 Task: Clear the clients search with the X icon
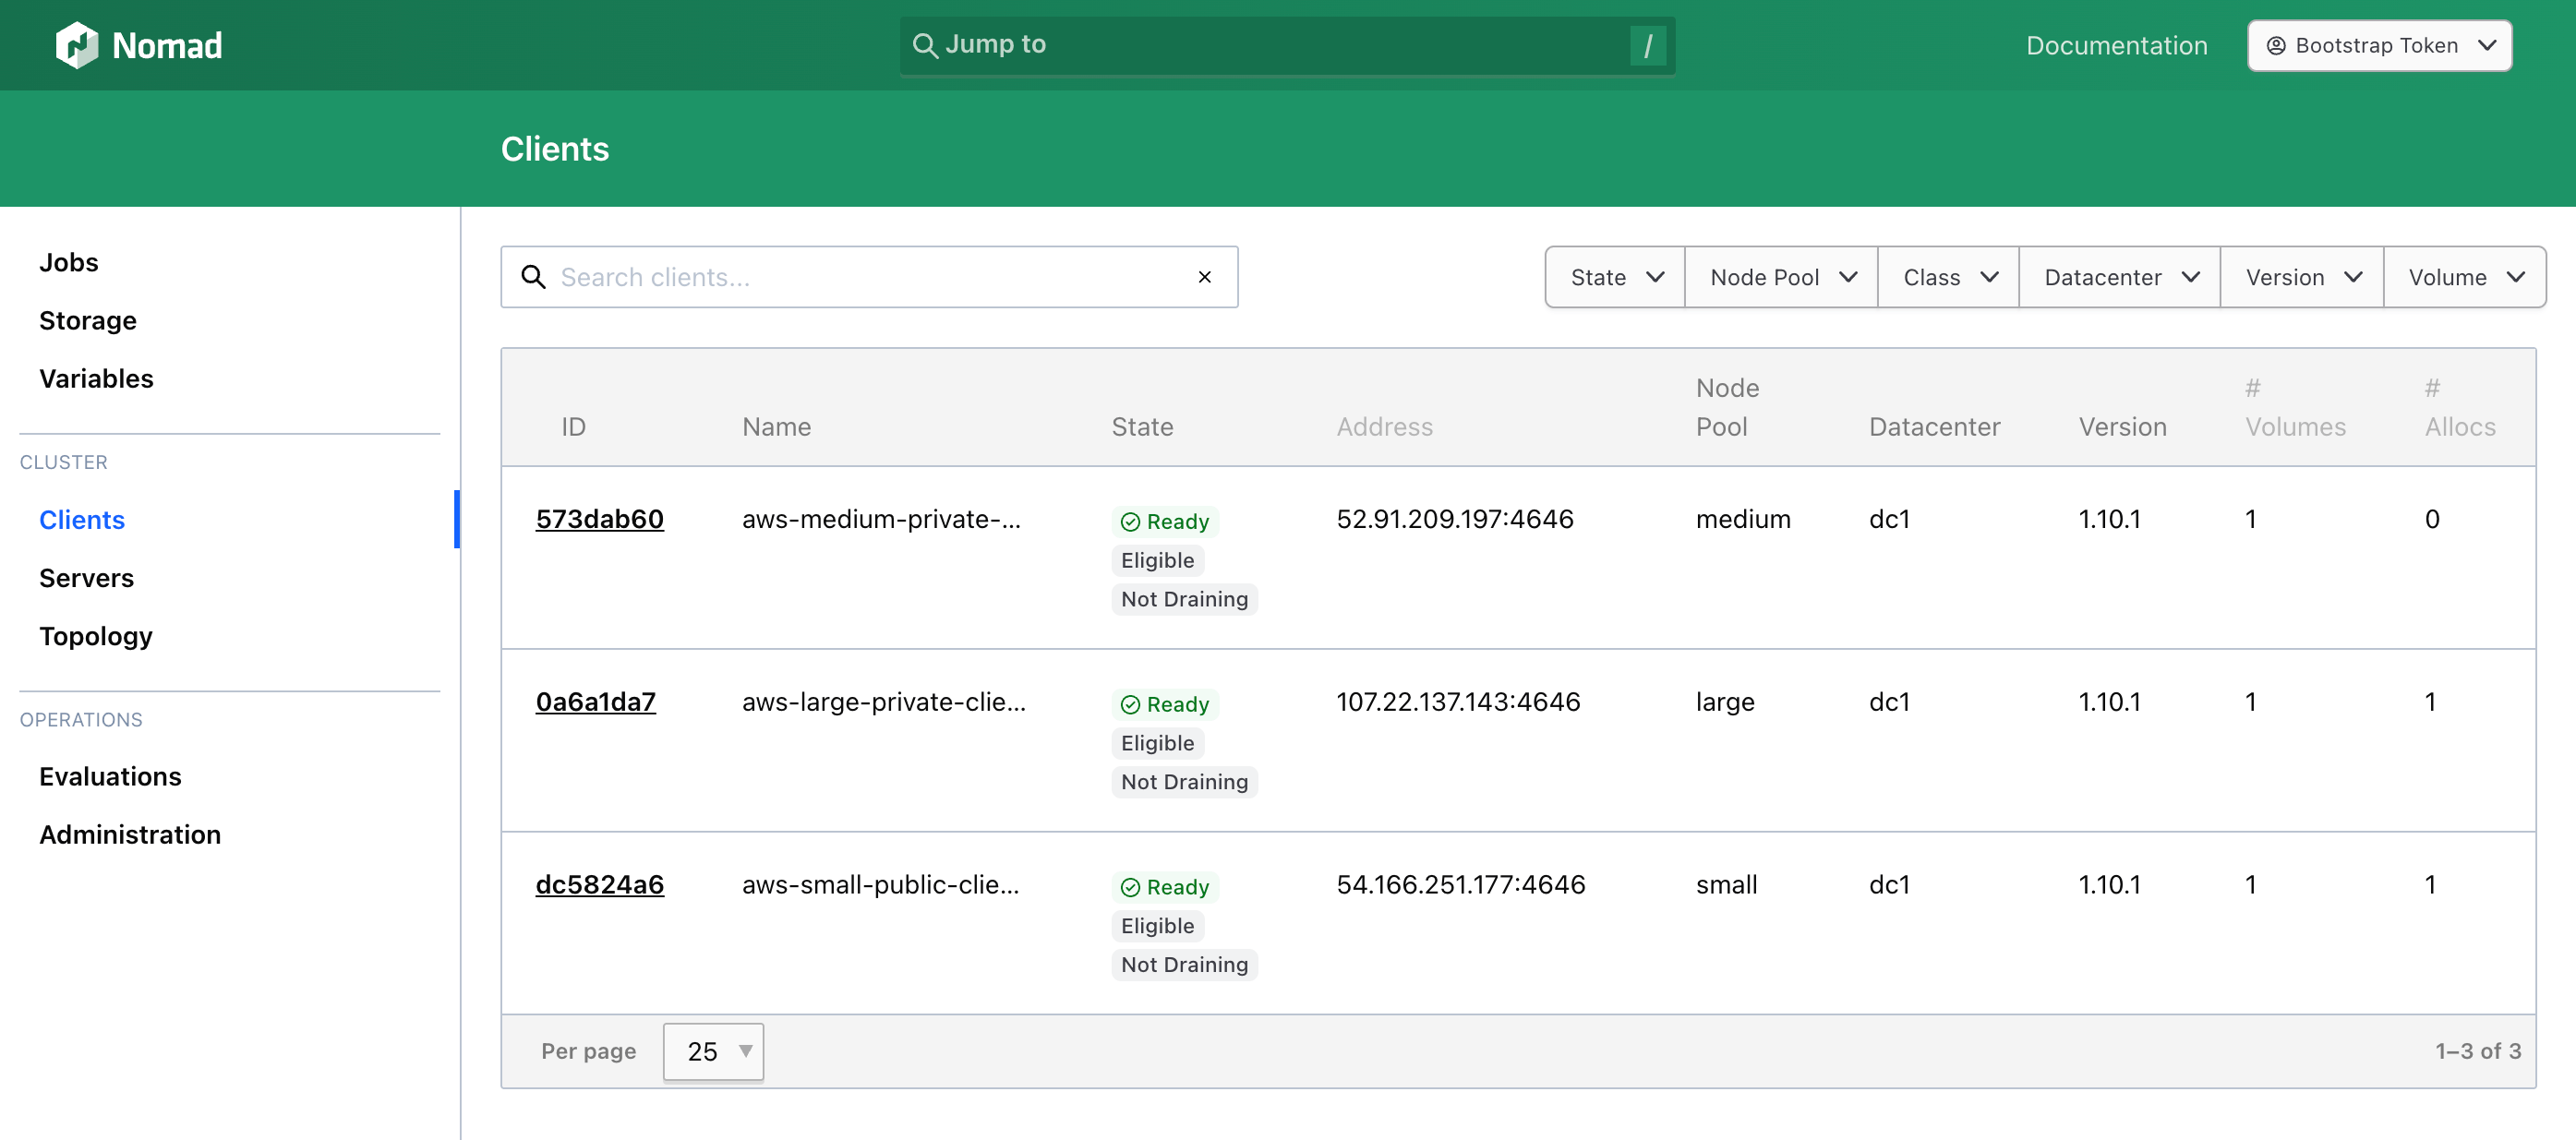[1204, 277]
